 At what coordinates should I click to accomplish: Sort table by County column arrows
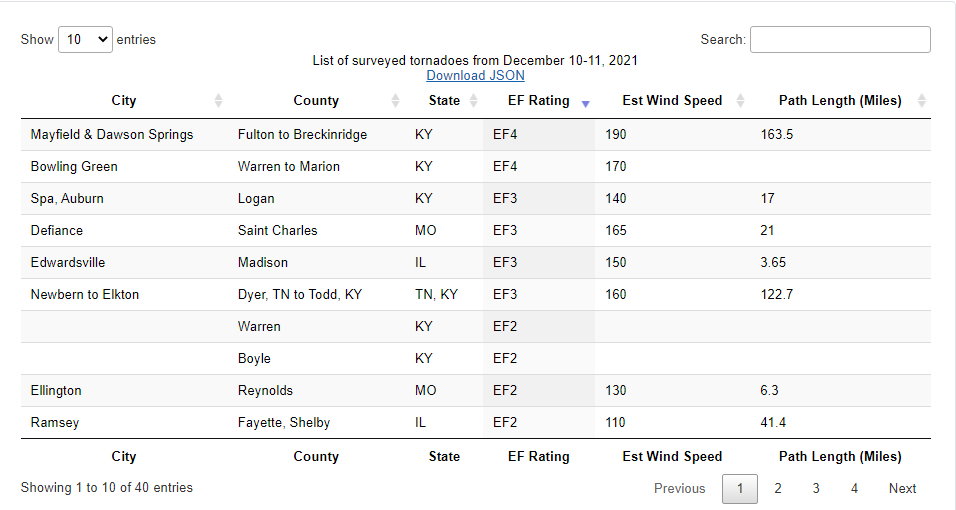click(395, 101)
